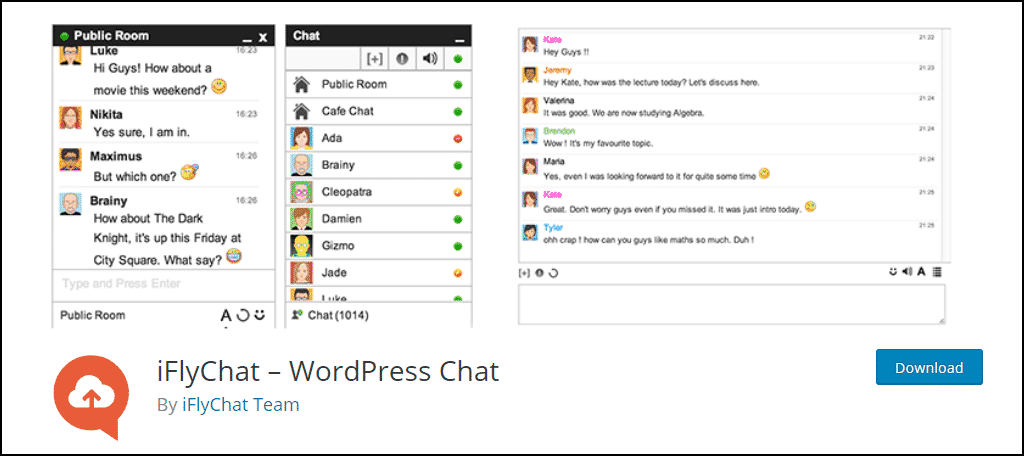The image size is (1024, 456).
Task: Click Tyler's name in embedded chat
Action: [x=552, y=228]
